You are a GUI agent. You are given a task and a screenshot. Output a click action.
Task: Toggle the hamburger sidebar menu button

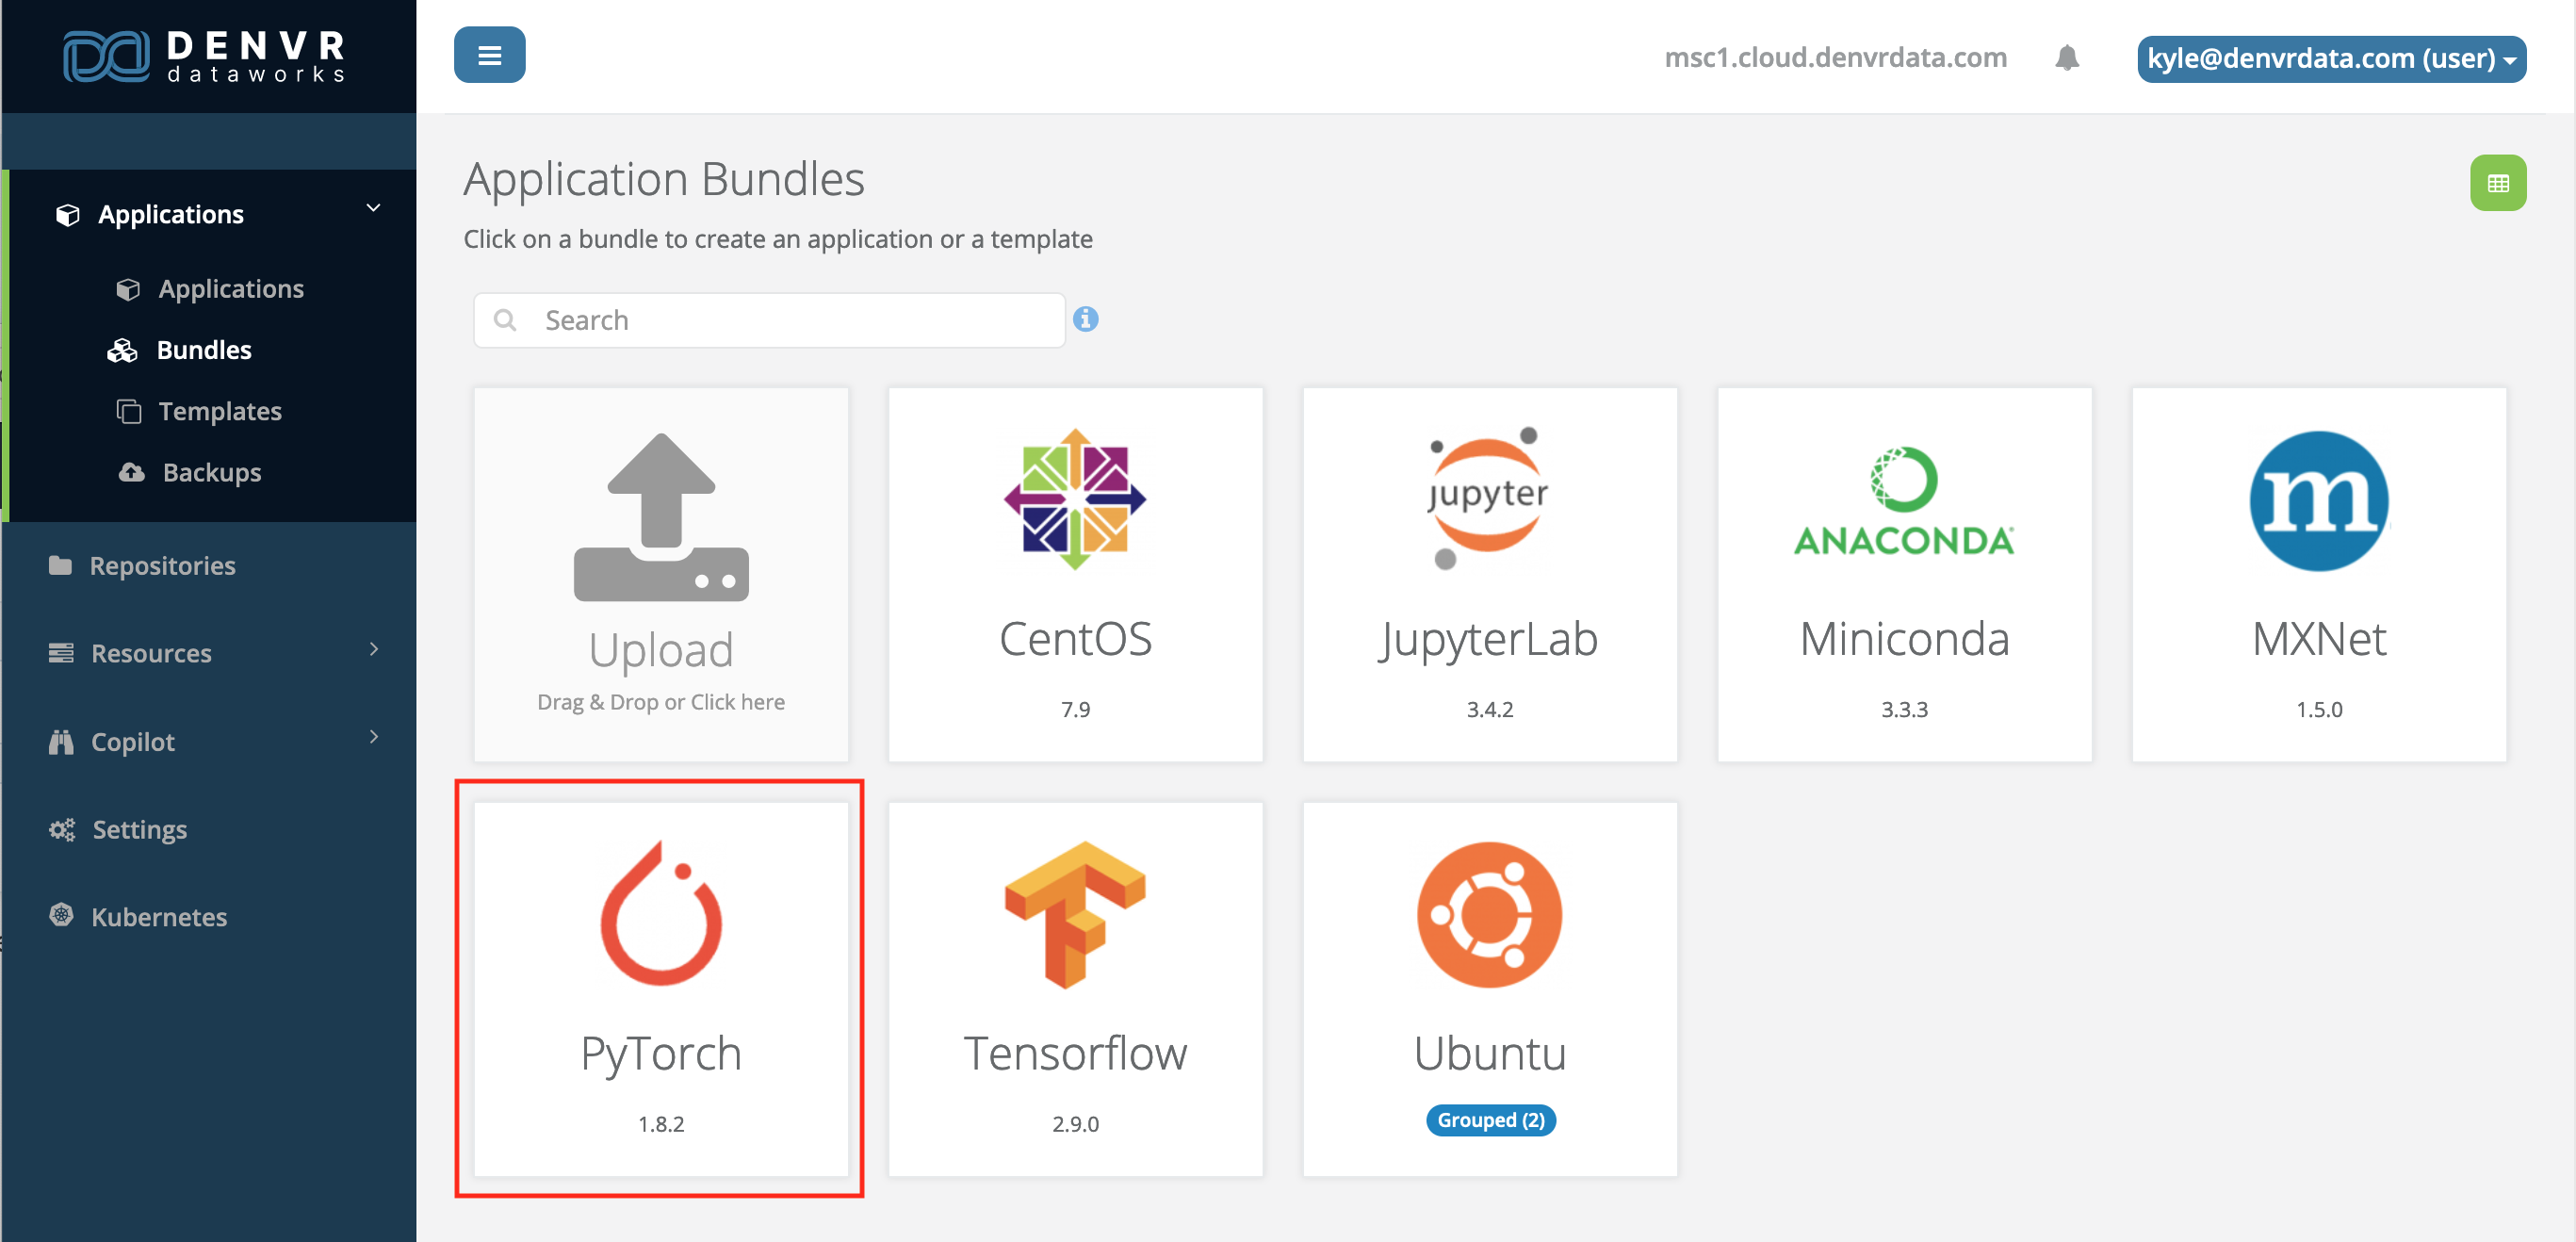click(489, 55)
